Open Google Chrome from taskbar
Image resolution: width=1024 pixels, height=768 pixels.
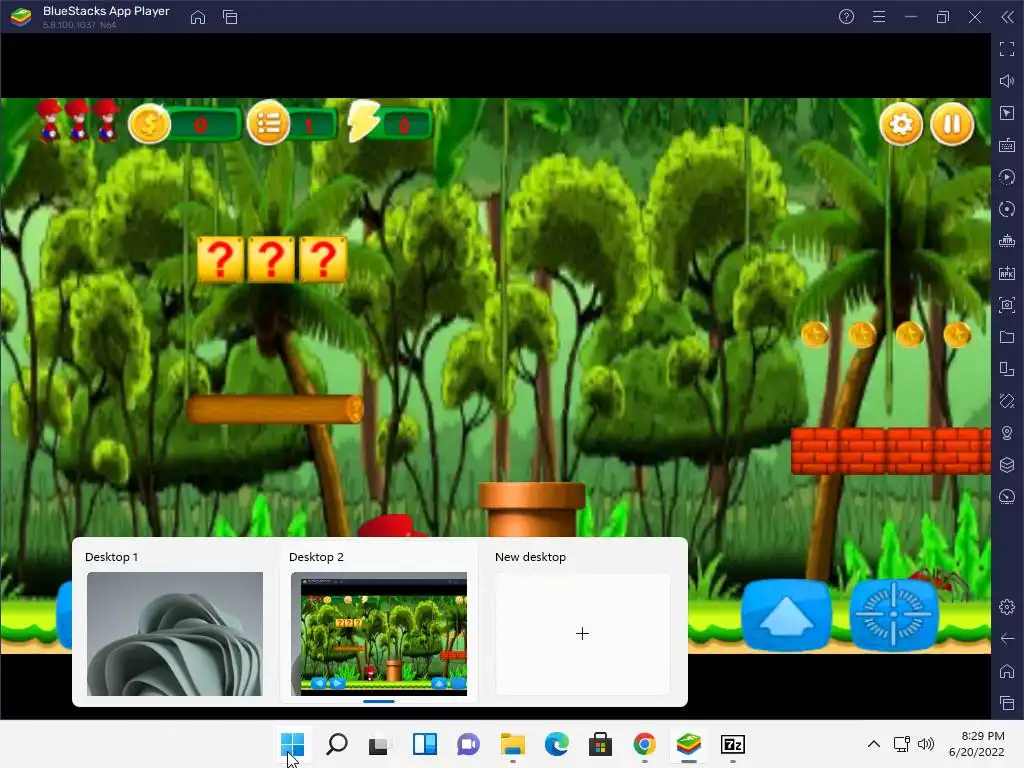pos(645,744)
